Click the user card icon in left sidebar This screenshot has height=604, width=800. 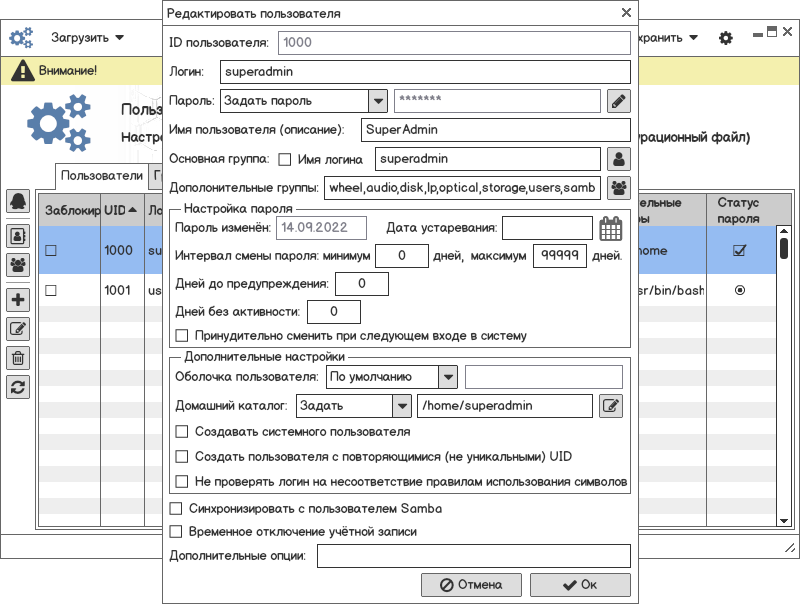tap(18, 236)
